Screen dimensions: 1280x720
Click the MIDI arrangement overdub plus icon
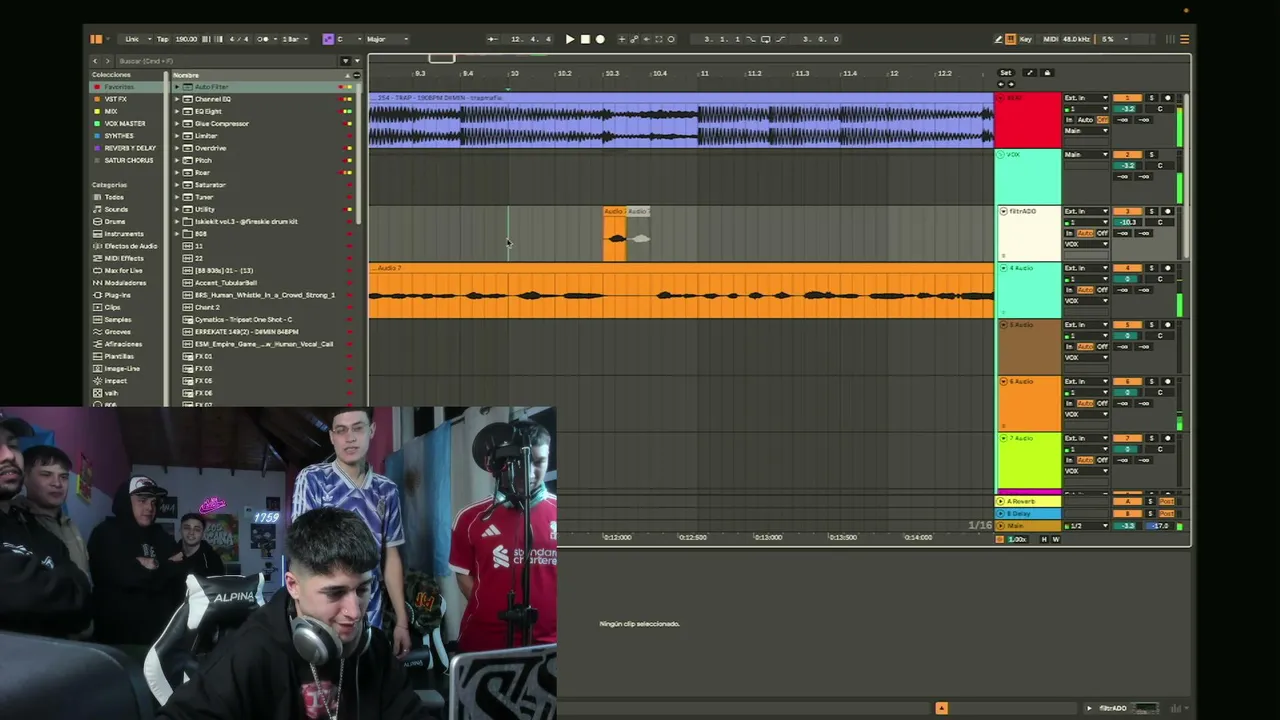[x=622, y=39]
